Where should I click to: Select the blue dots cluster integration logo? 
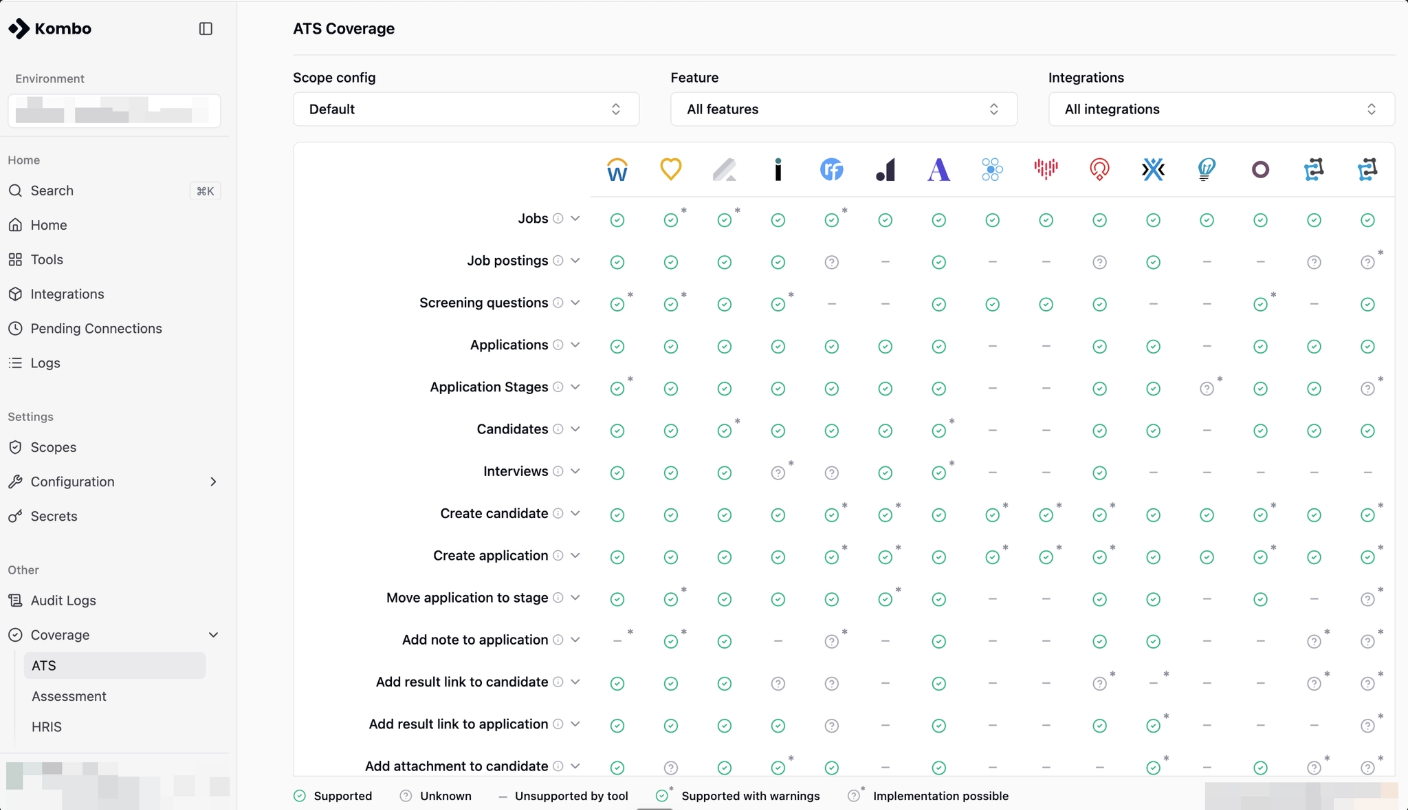(x=992, y=170)
